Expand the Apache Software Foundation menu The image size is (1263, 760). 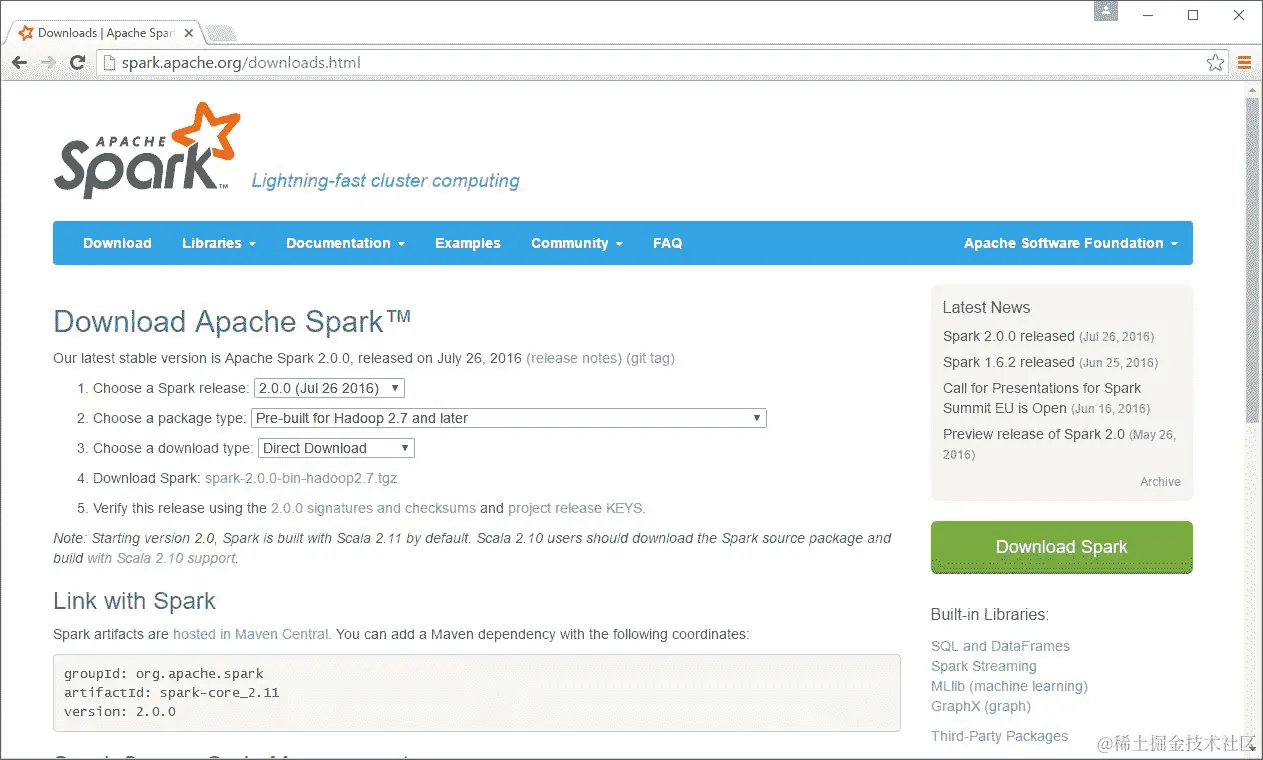(x=1071, y=243)
